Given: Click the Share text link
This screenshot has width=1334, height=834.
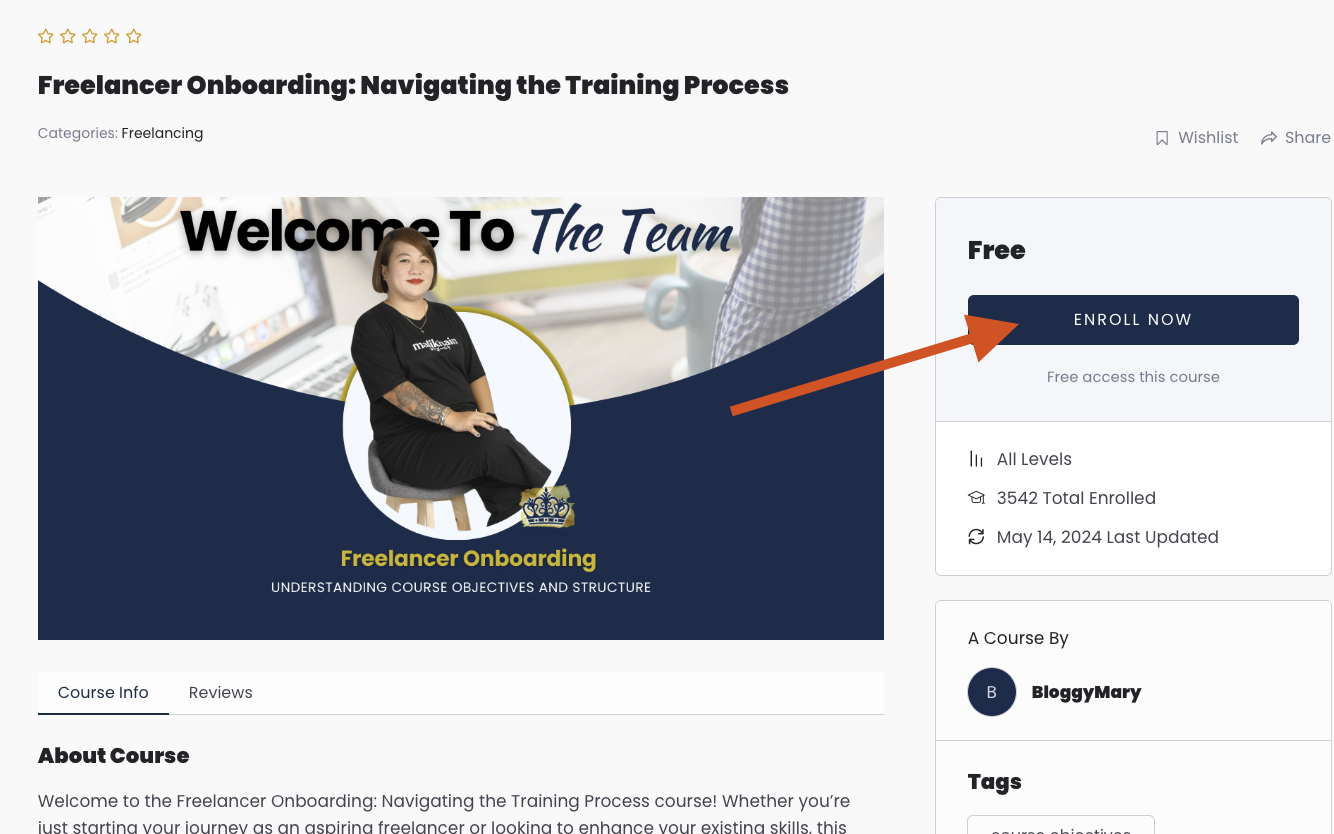Looking at the screenshot, I should 1308,138.
